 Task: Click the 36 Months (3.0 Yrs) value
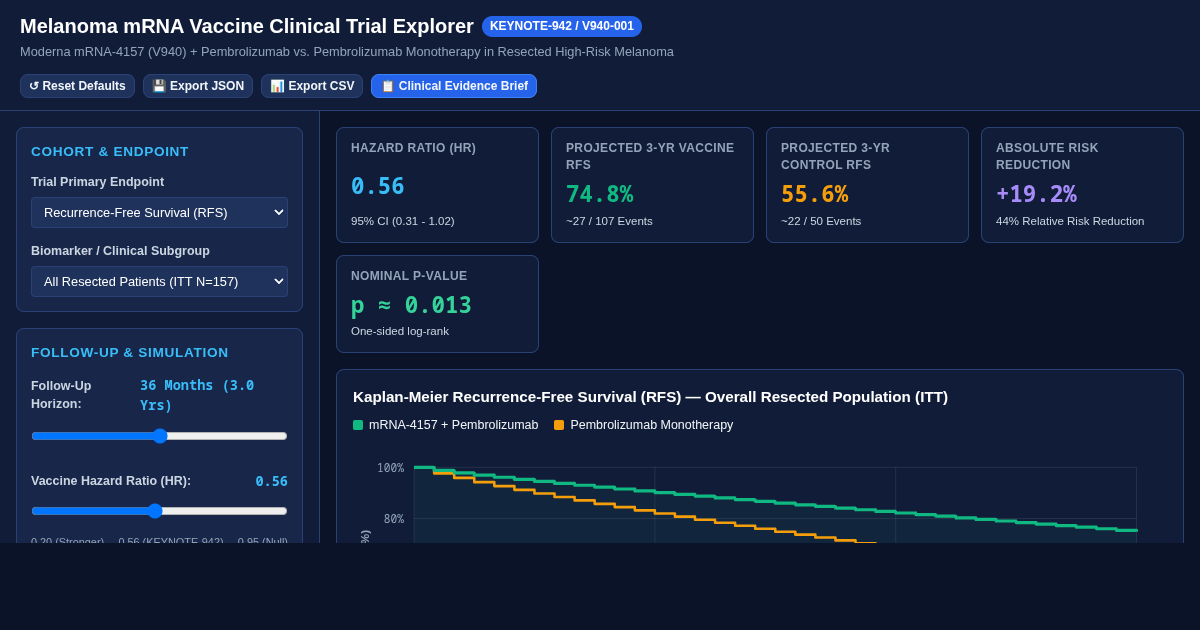[197, 395]
